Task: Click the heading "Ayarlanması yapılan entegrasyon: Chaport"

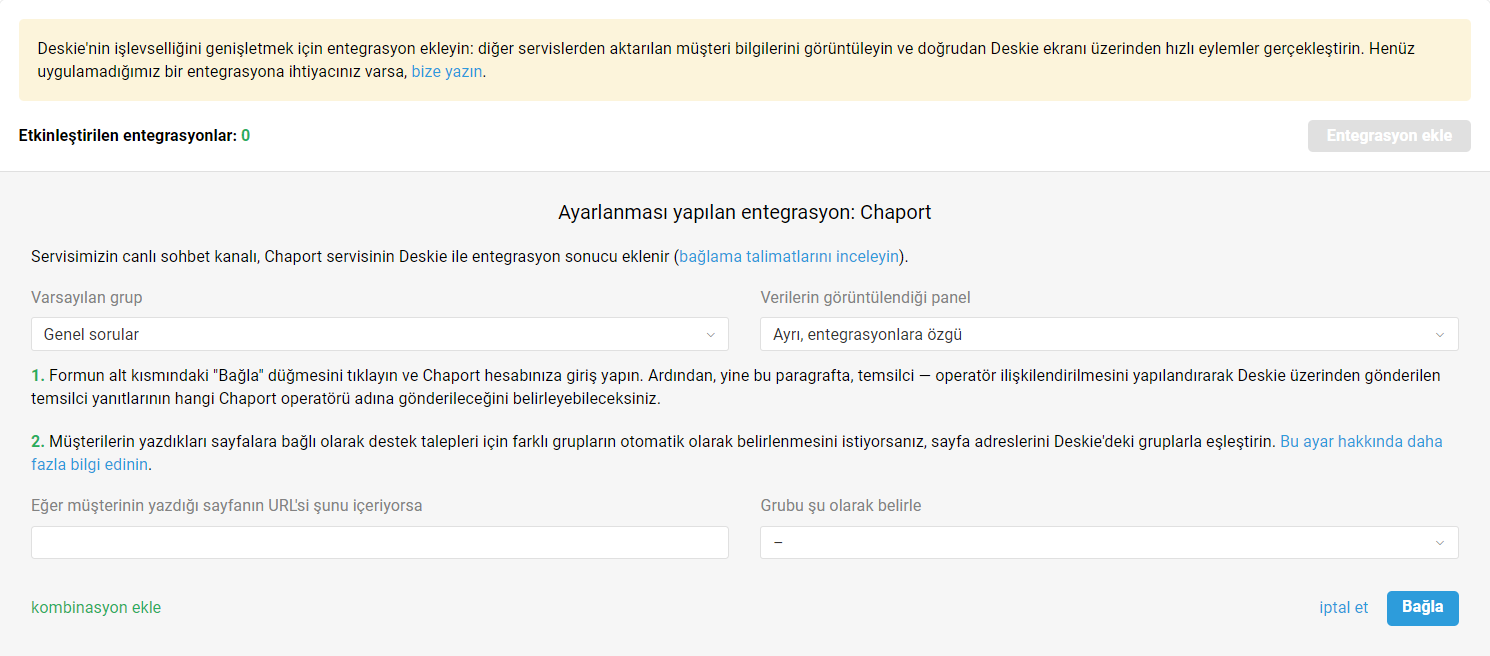Action: click(745, 212)
